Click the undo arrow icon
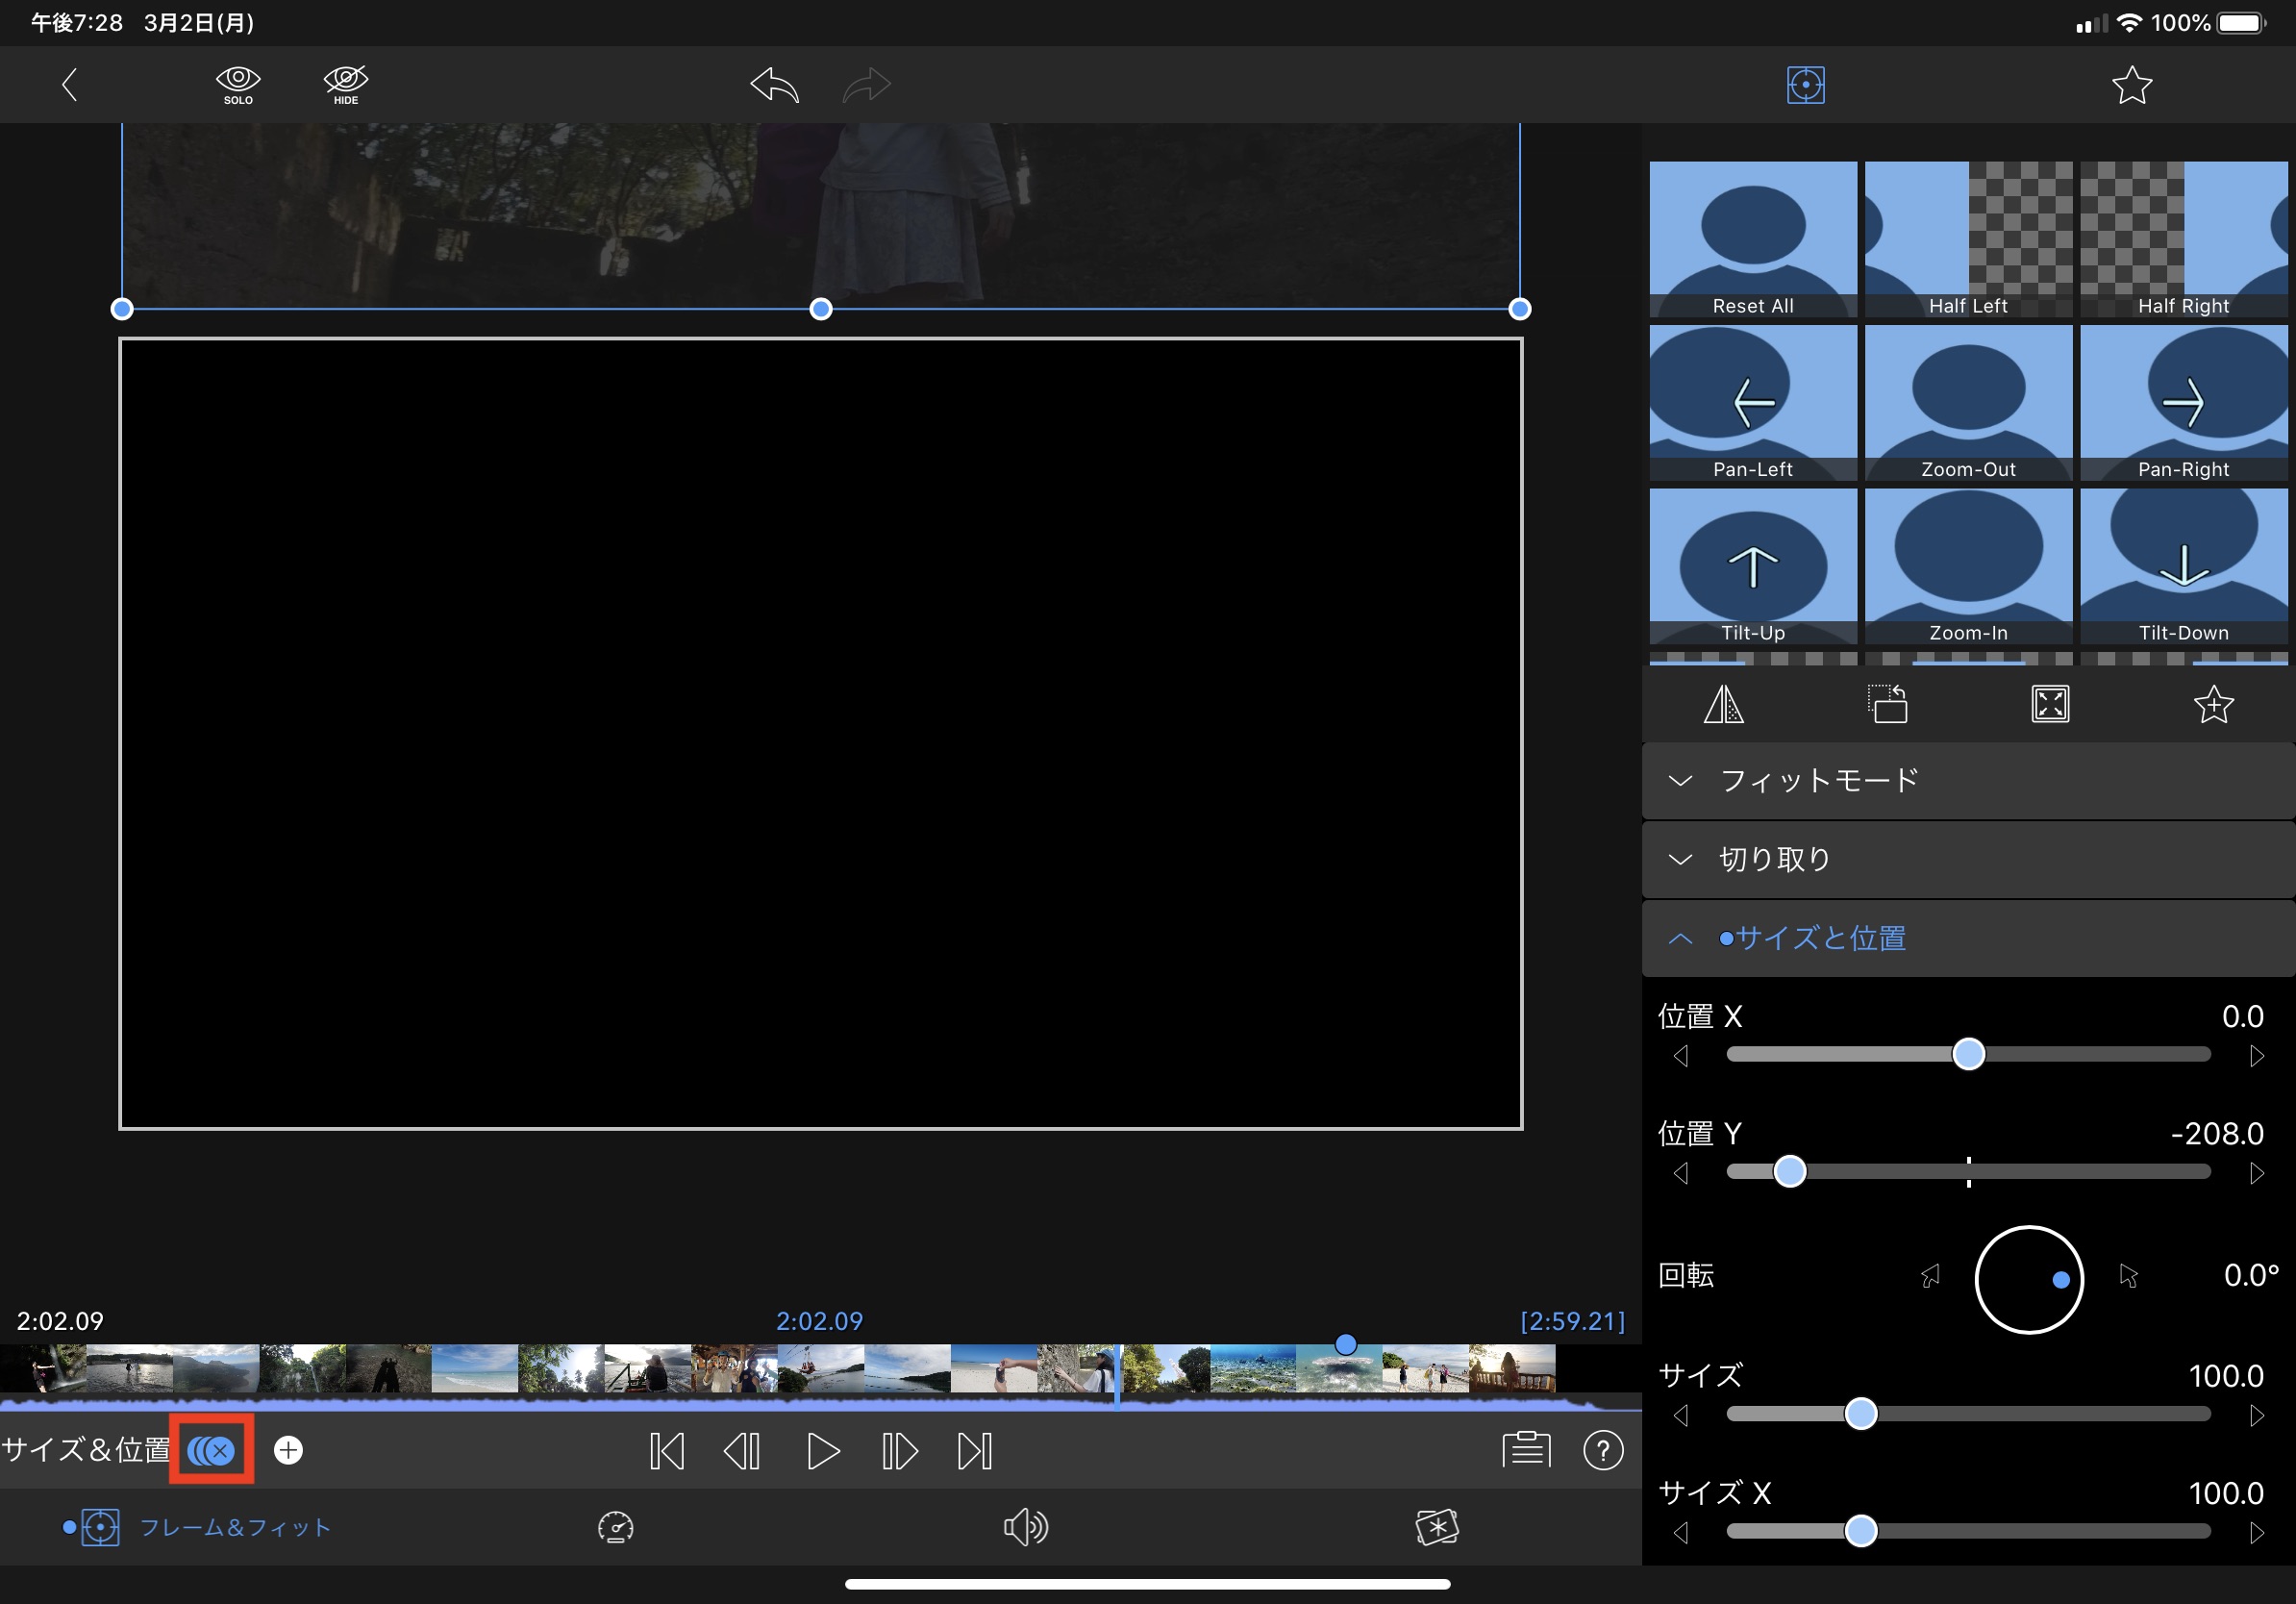The width and height of the screenshot is (2296, 1604). [775, 85]
